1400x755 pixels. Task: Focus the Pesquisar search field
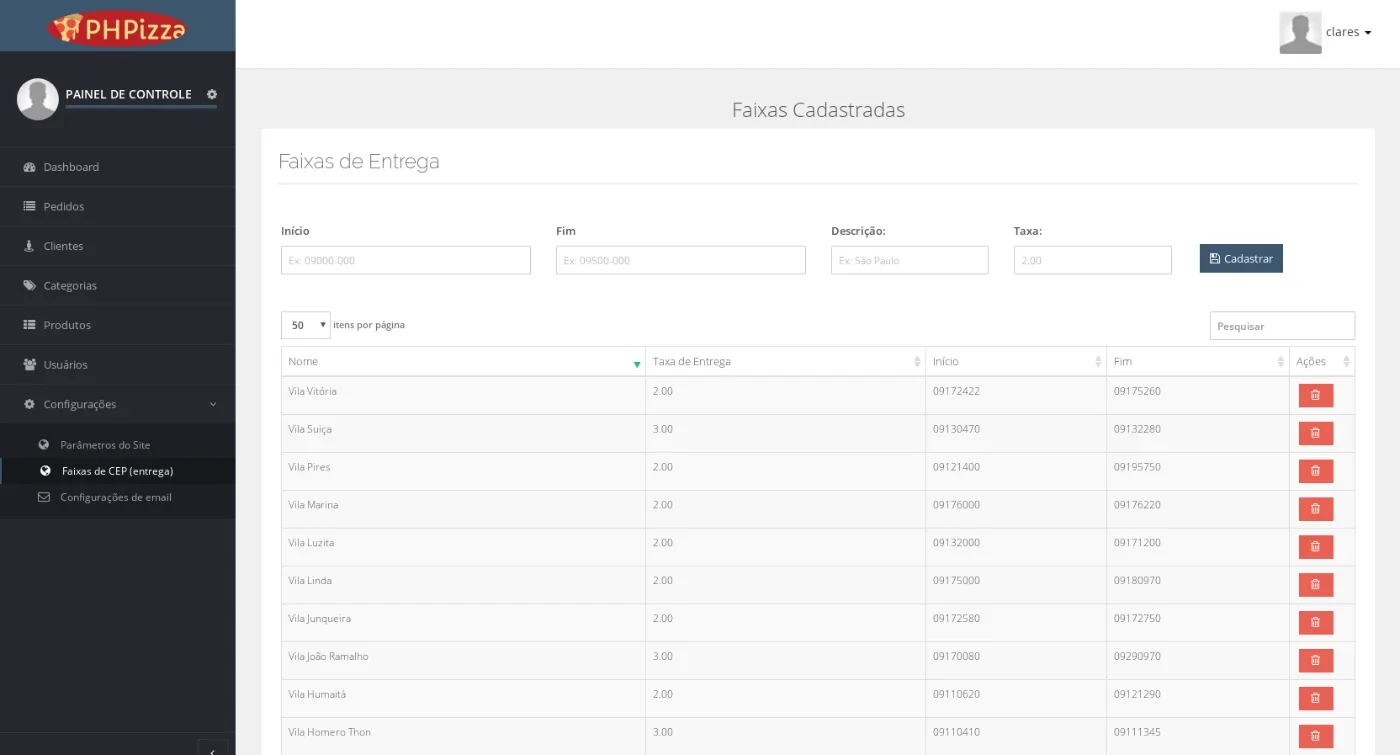1282,326
